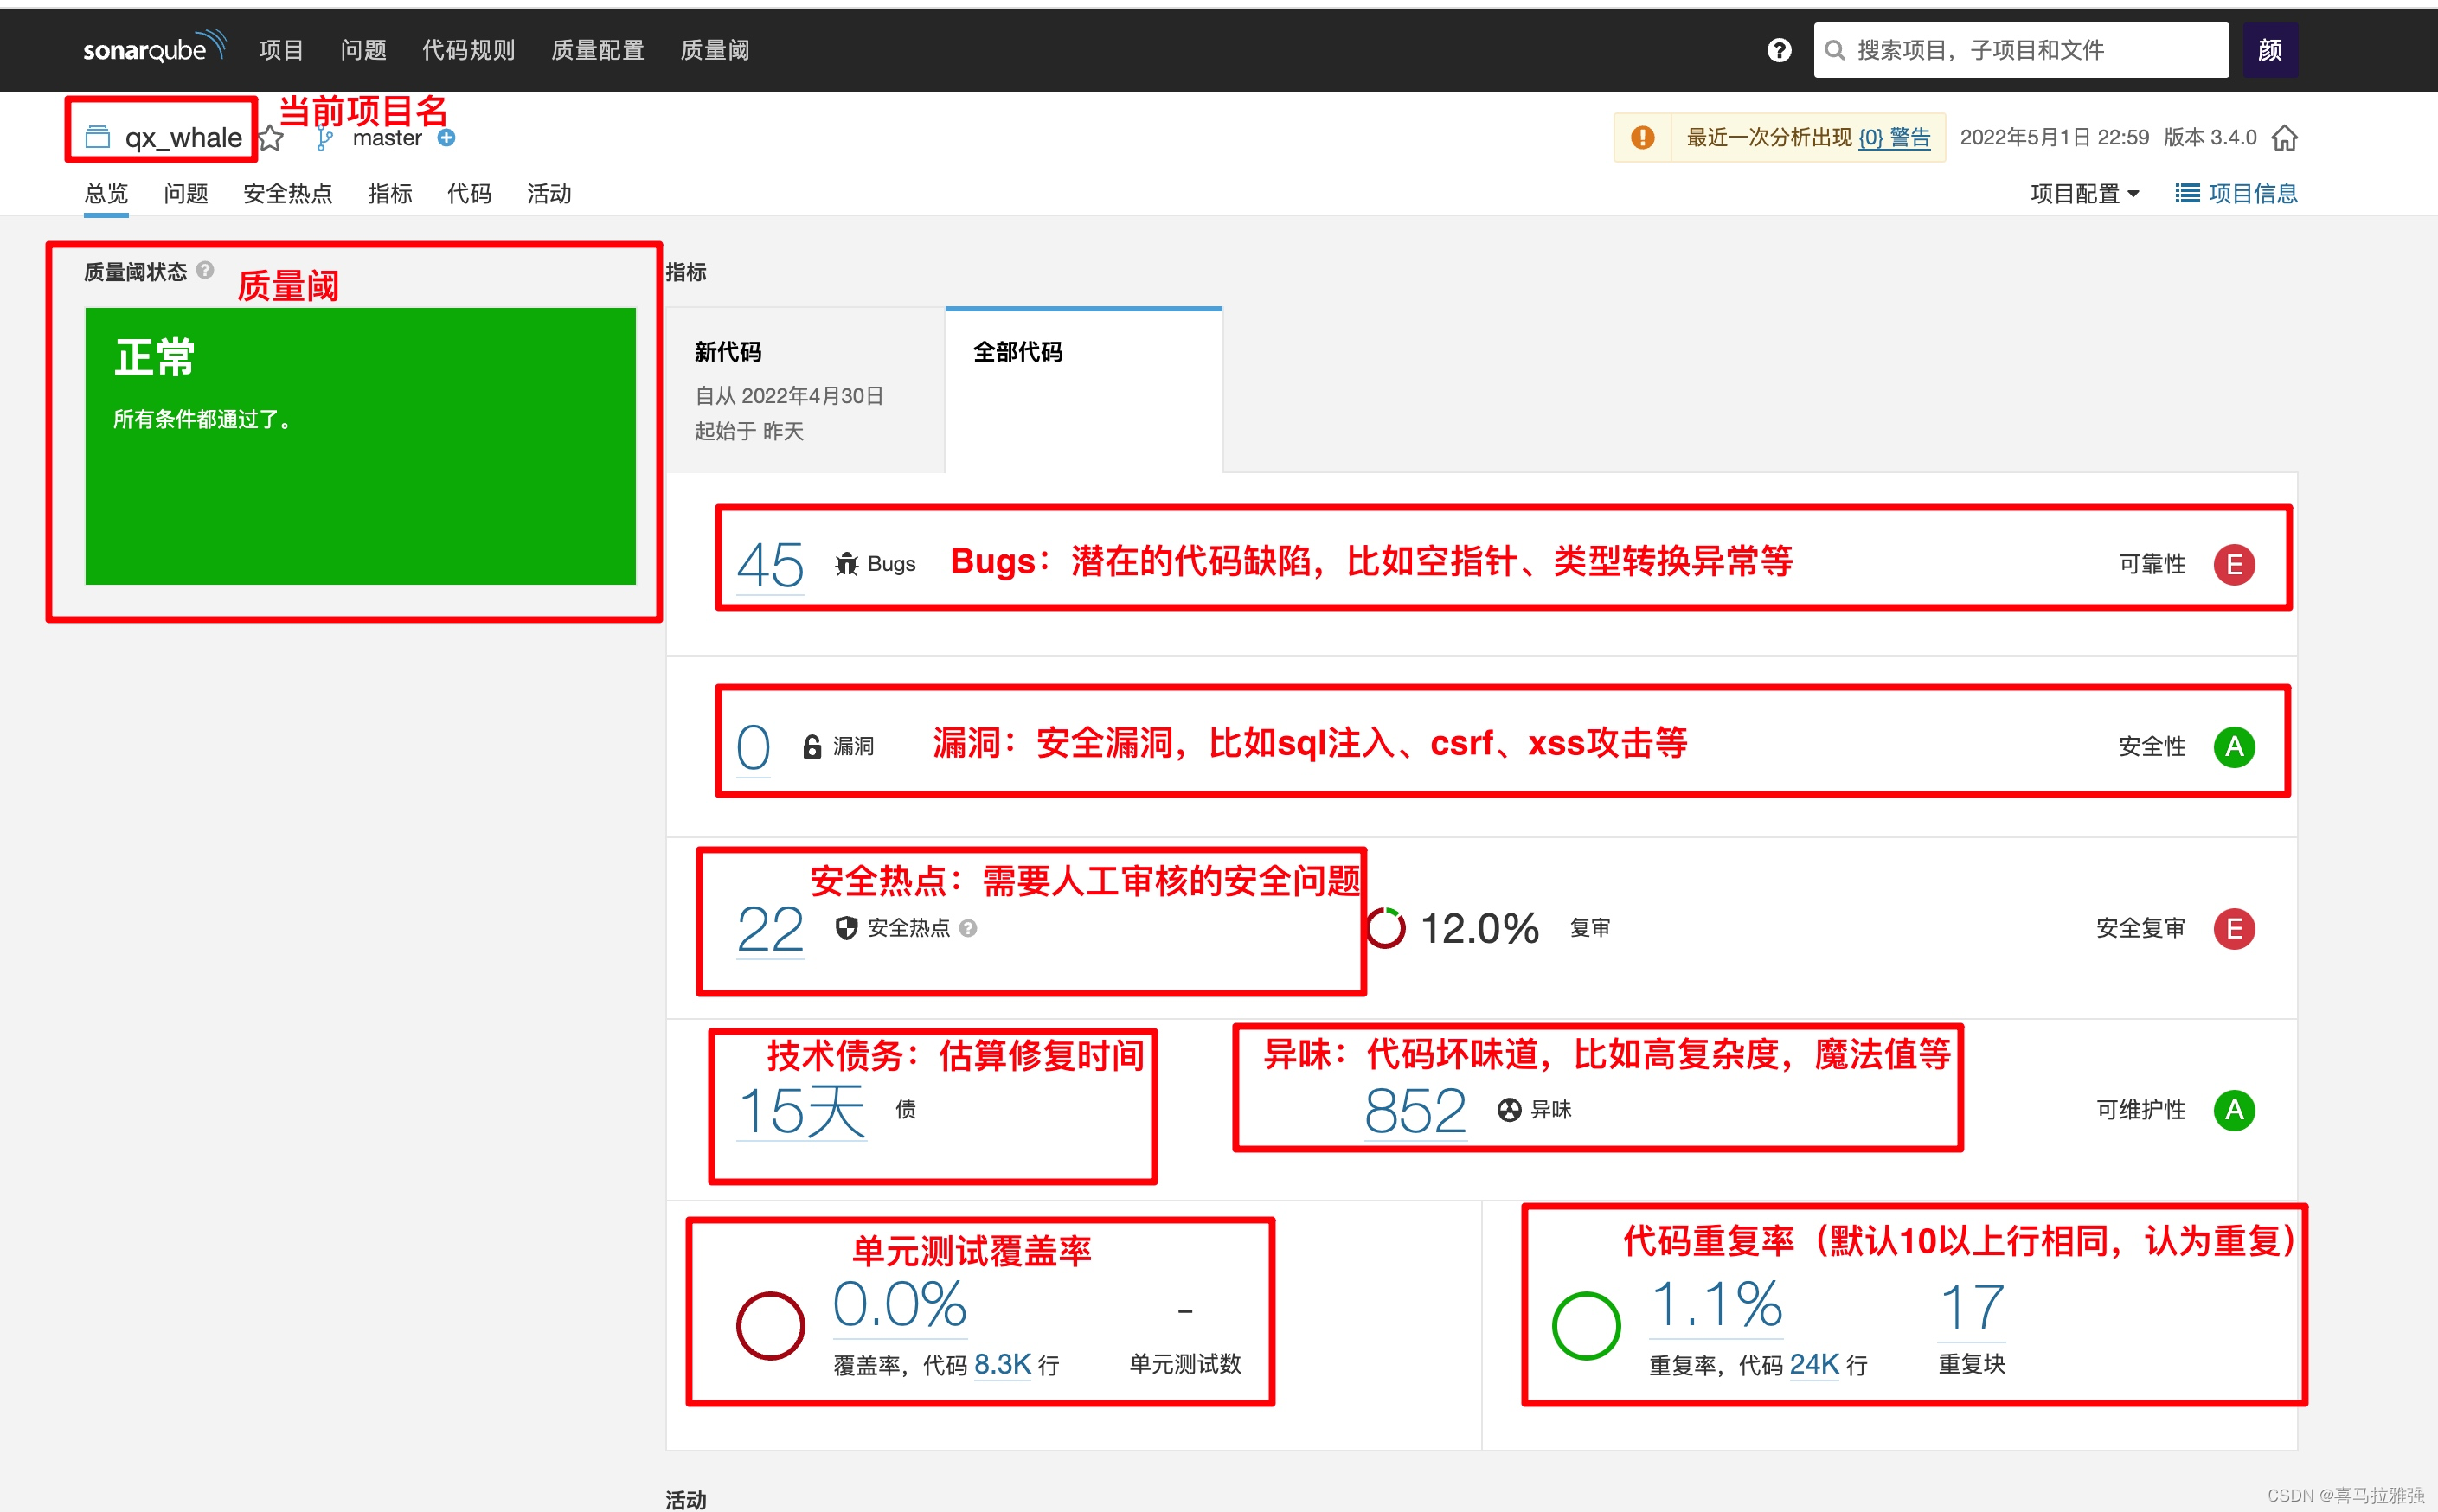Switch to the project 活动 tab
Screen dimensions: 2438x1512
(549, 194)
